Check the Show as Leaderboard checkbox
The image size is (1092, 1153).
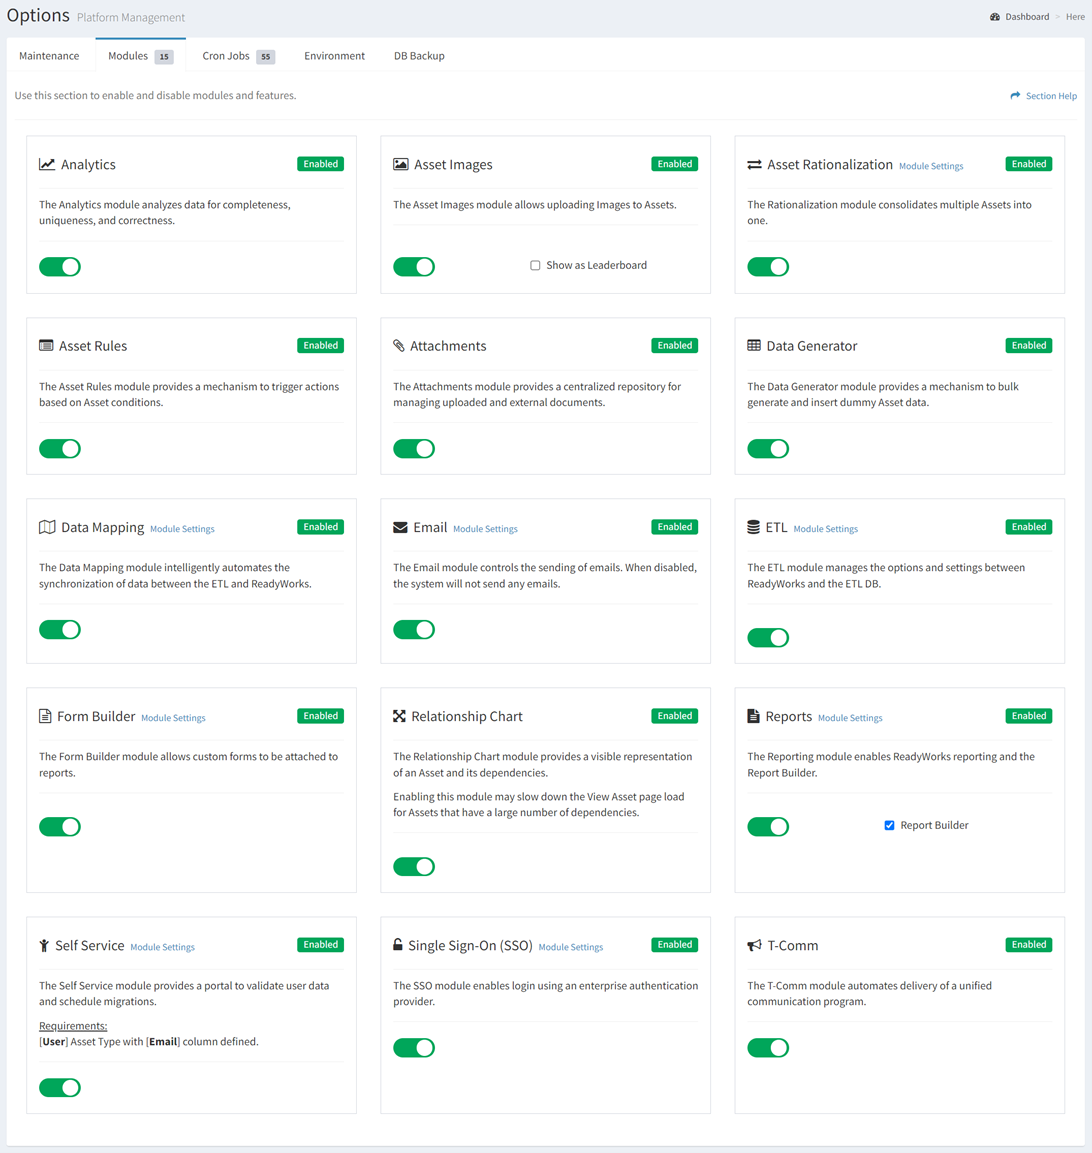[535, 265]
